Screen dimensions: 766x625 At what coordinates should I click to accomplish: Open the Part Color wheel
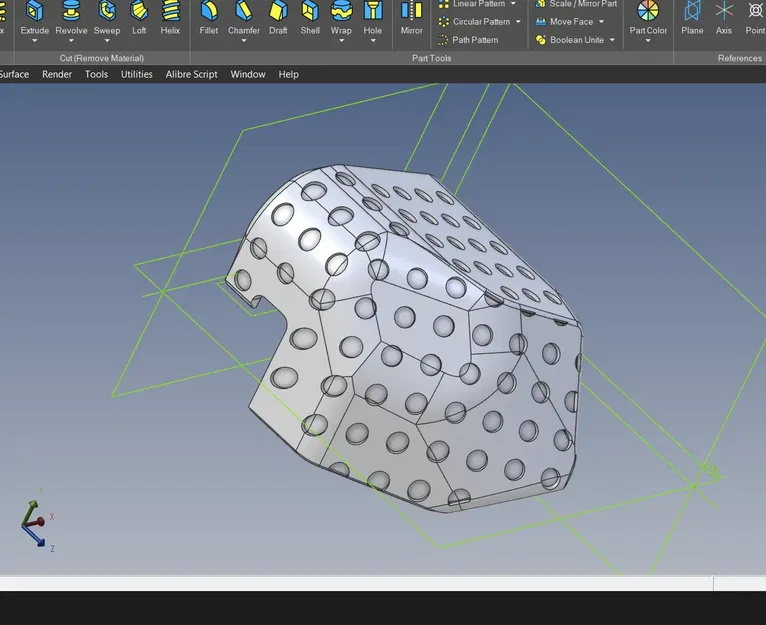pyautogui.click(x=648, y=12)
